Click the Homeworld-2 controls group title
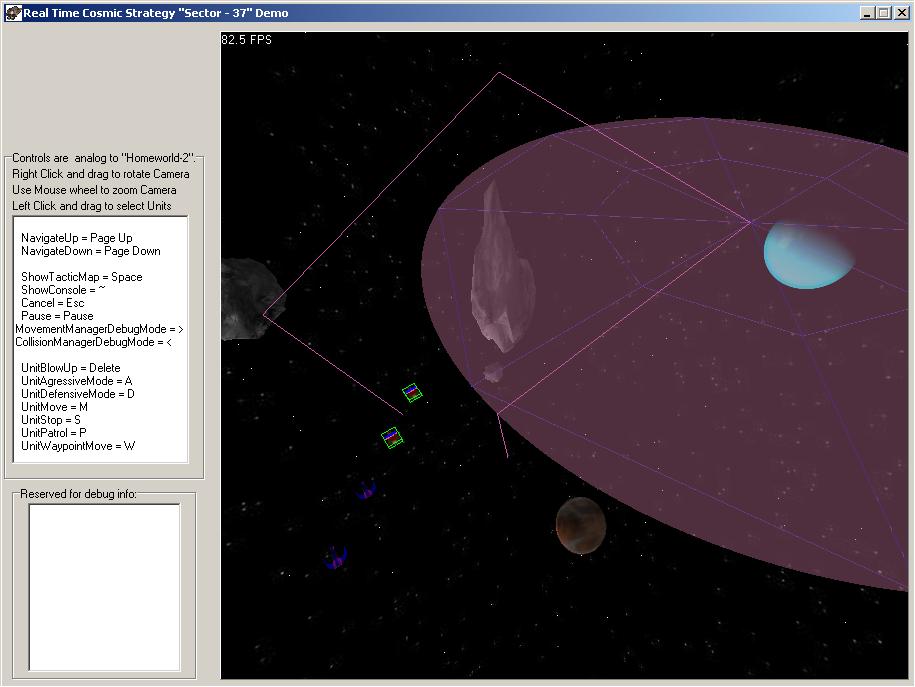The image size is (915, 687). point(104,158)
